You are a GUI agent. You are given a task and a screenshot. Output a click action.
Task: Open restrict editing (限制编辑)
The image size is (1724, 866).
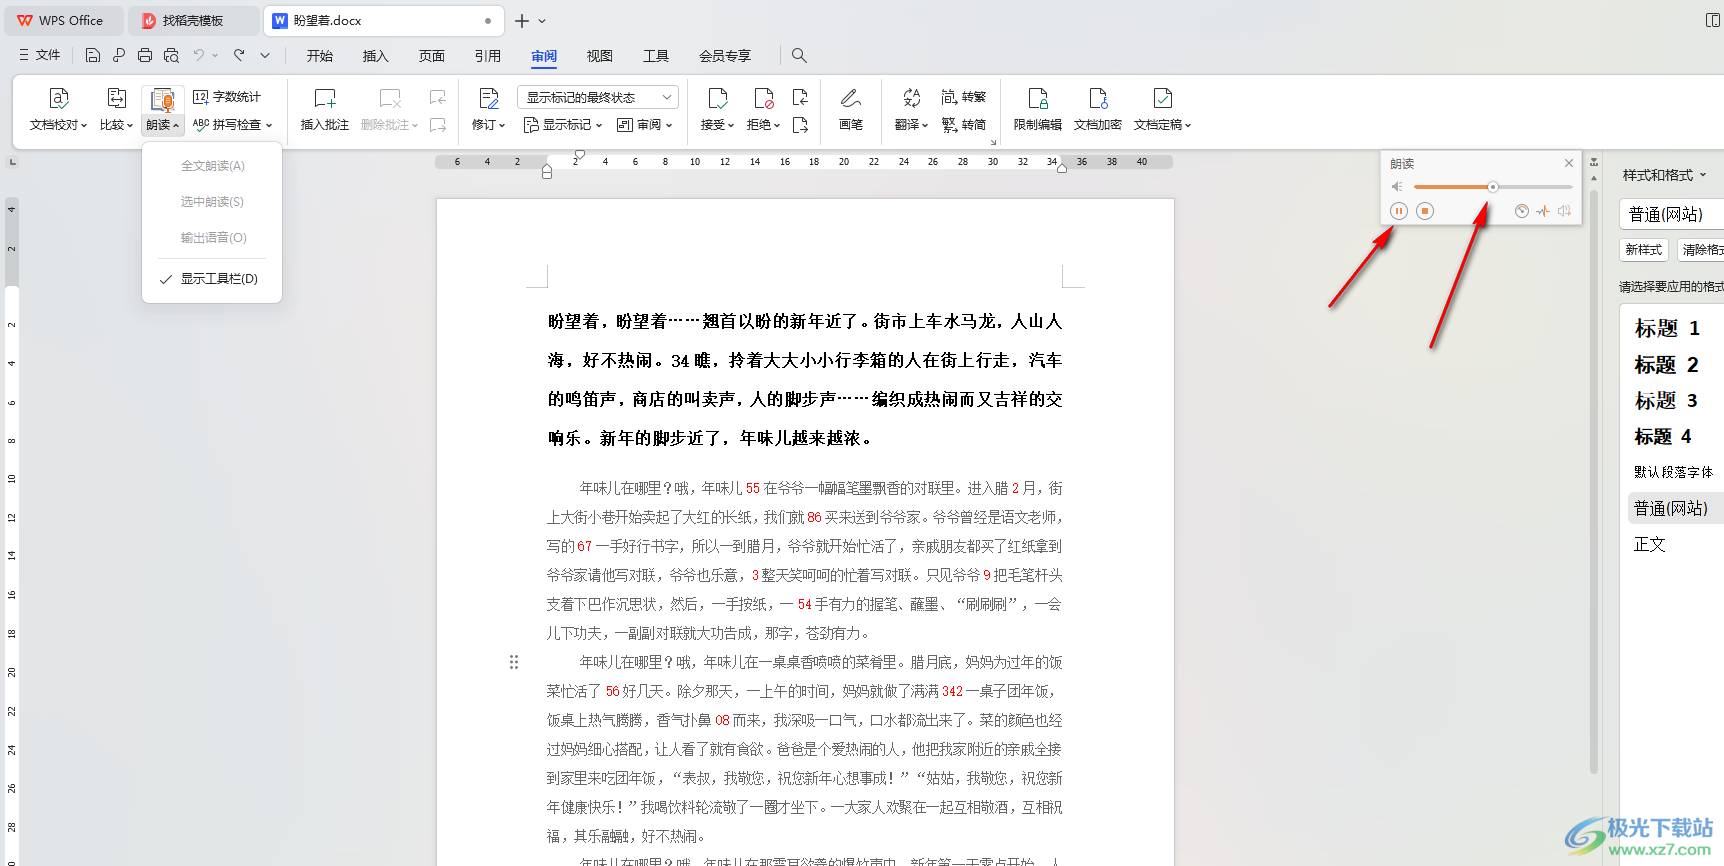pos(1038,109)
